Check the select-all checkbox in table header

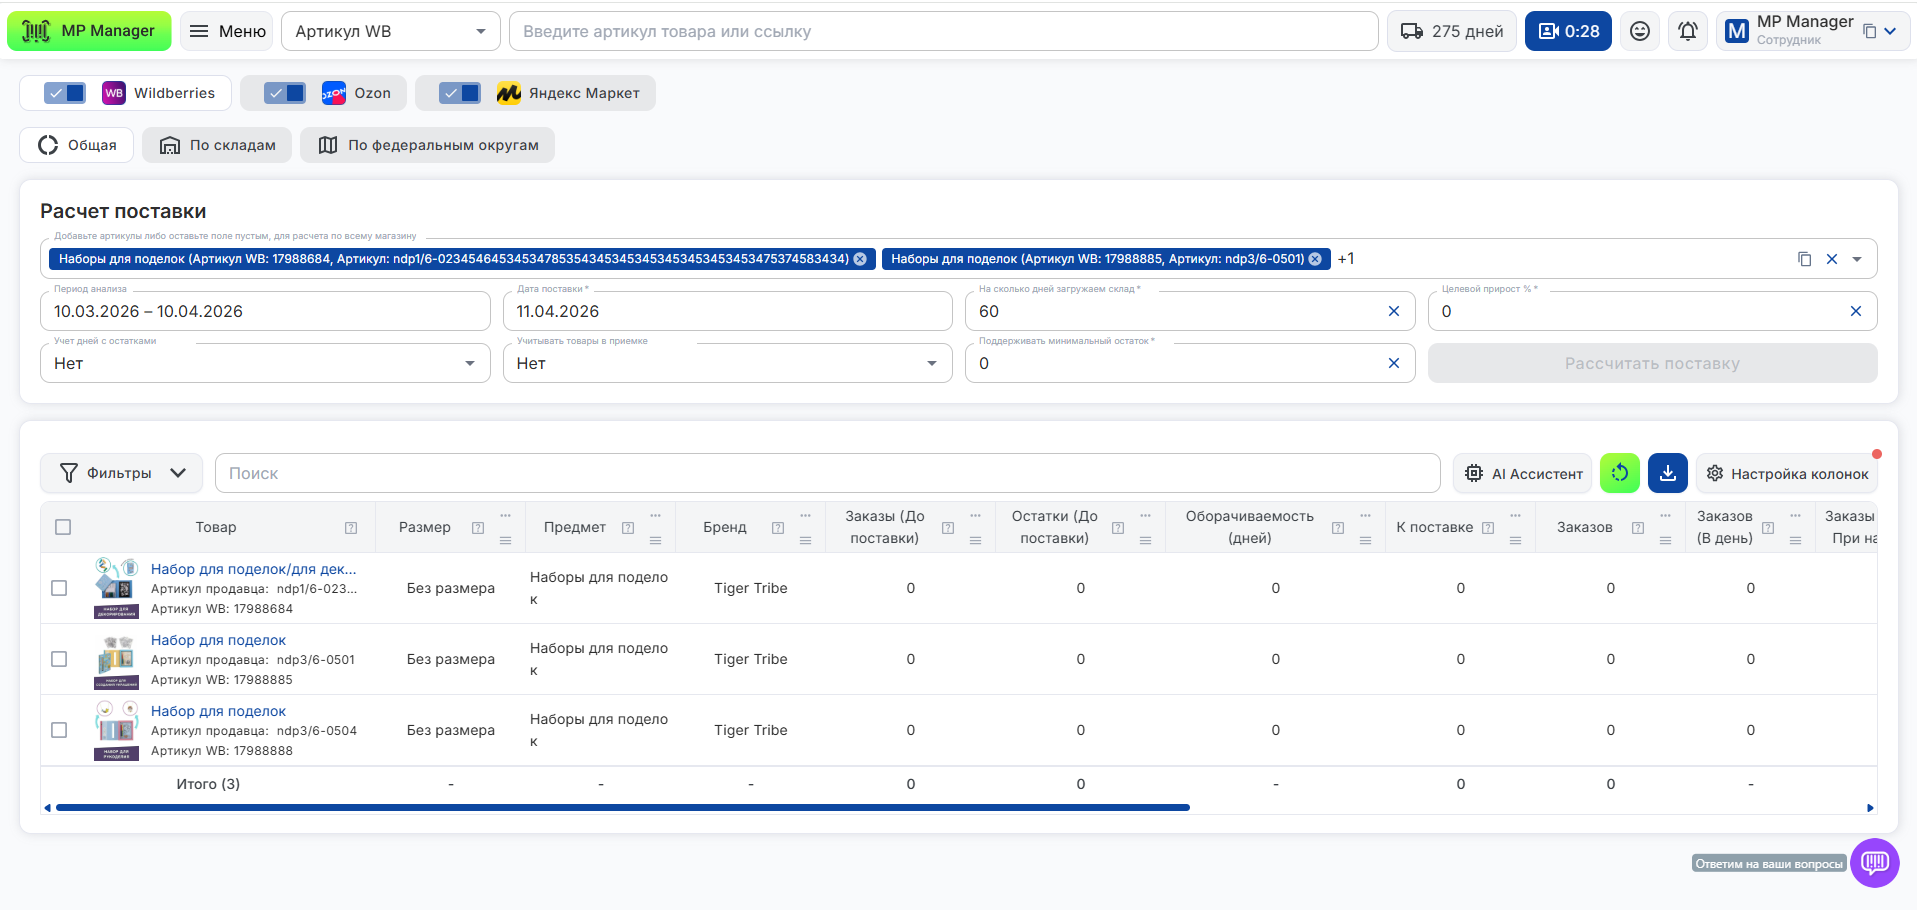[63, 527]
